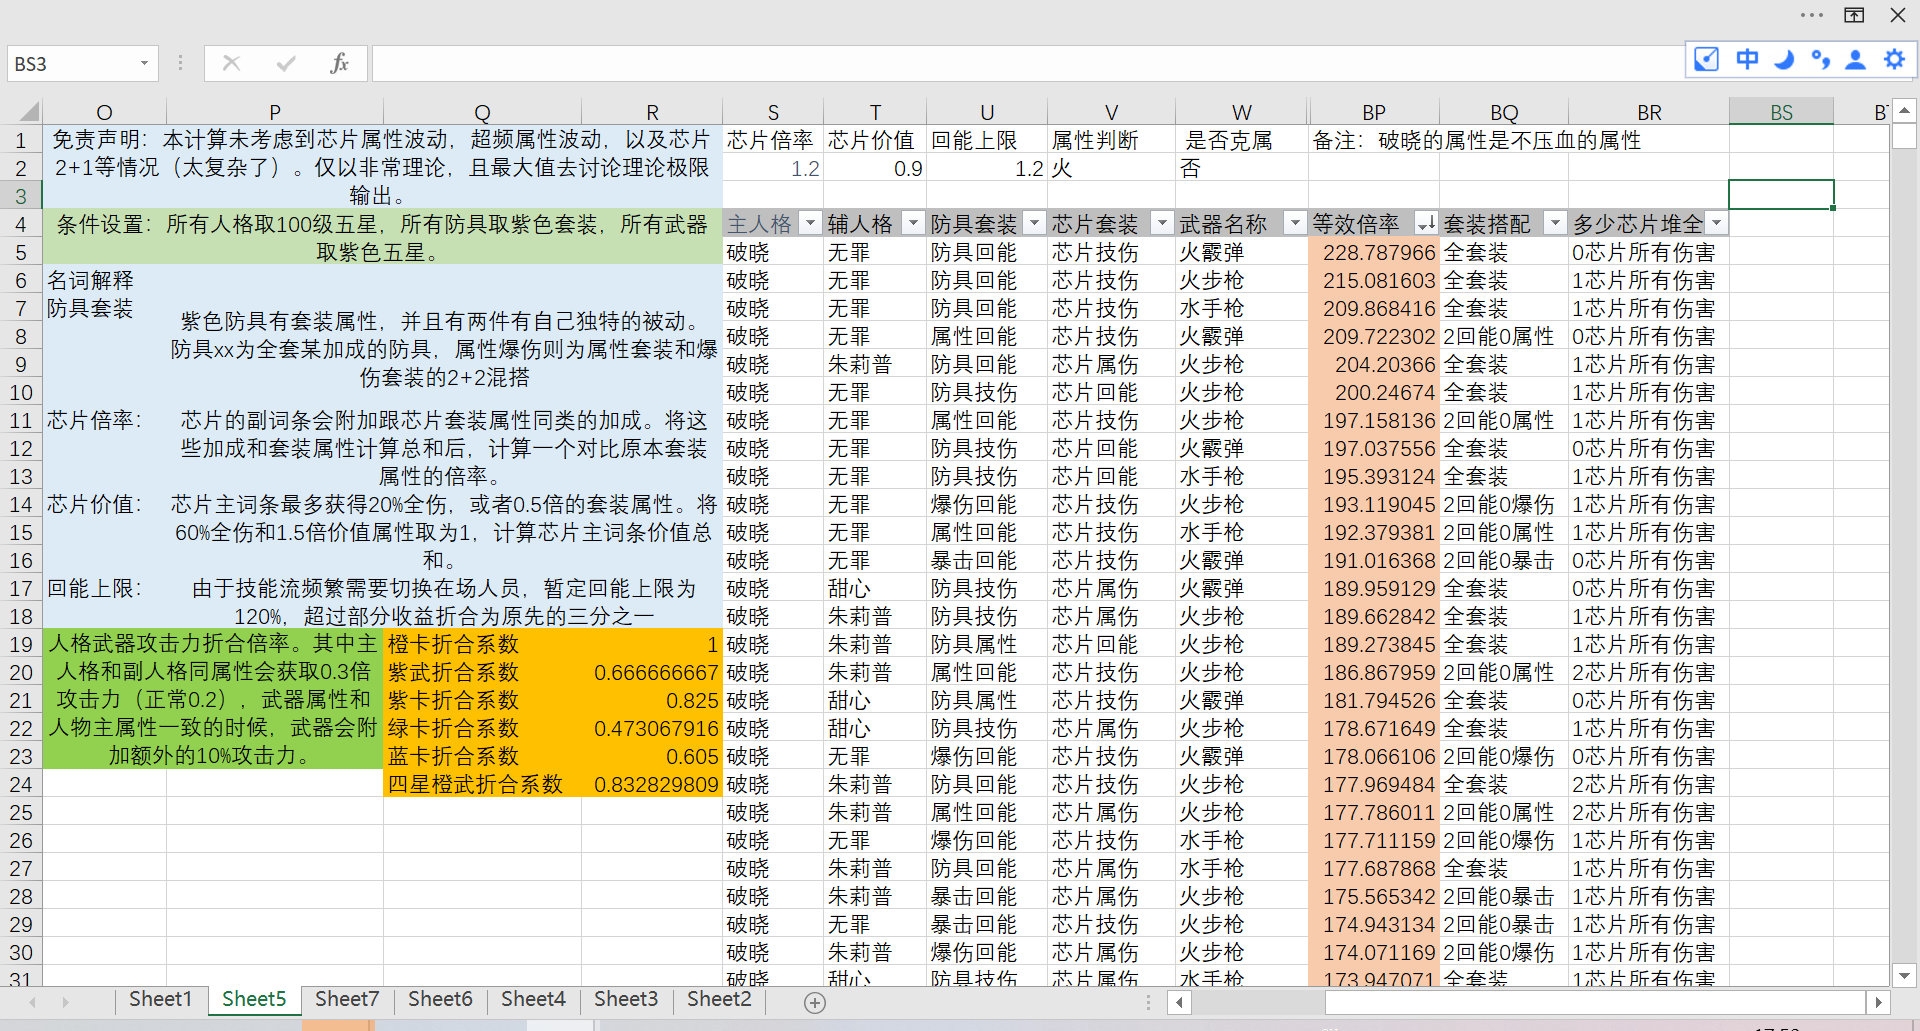Click the 绿卡折合系数 value 0.473067916
The image size is (1920, 1031).
tap(652, 728)
